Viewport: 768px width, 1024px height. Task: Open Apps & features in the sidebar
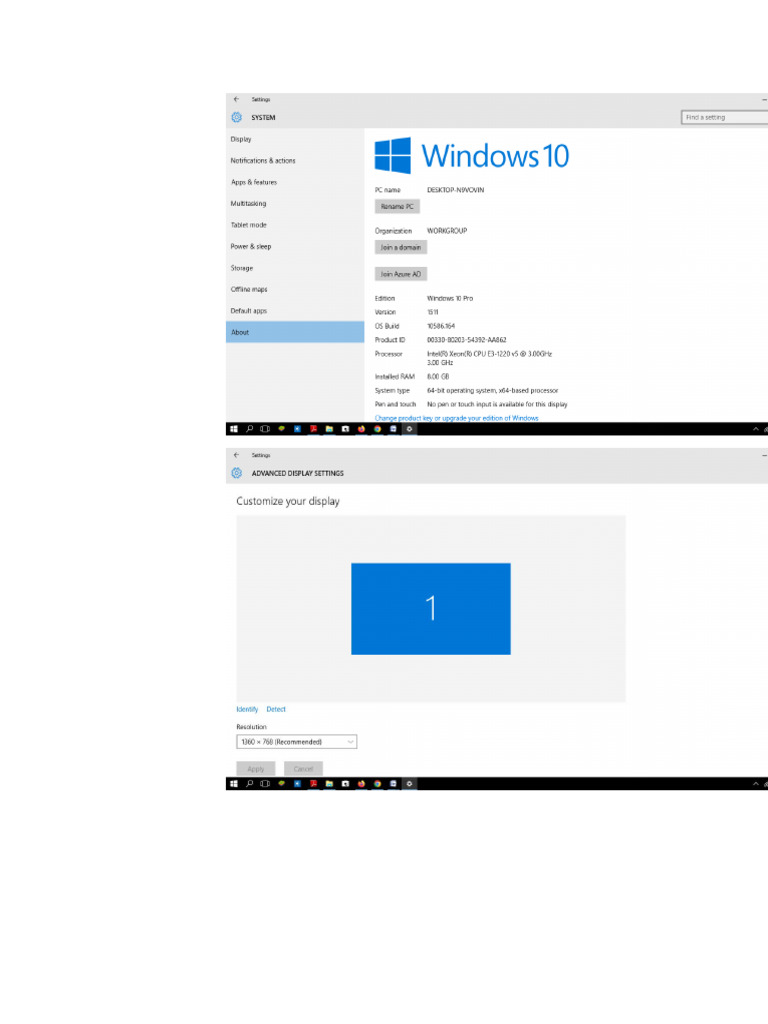(295, 182)
